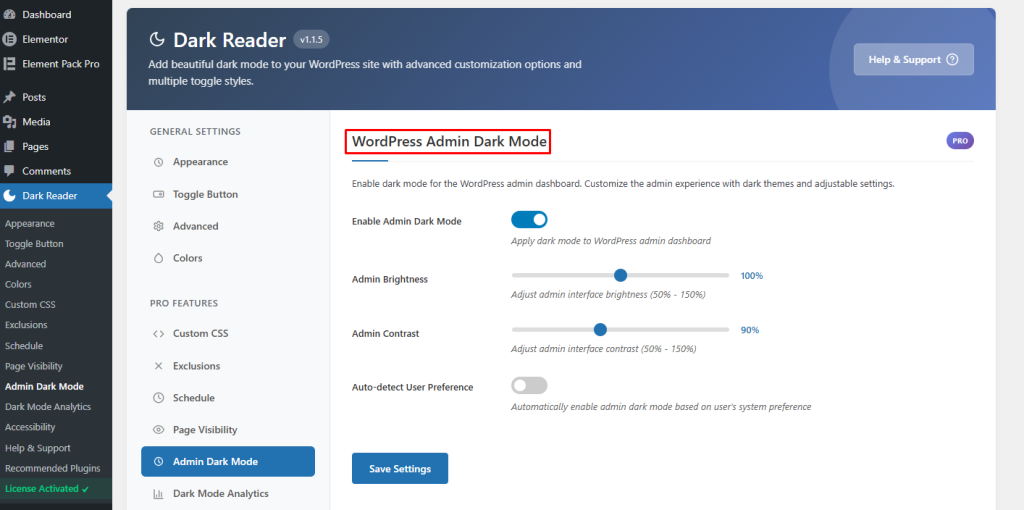1024x510 pixels.
Task: Open Admin Dark Mode submenu link
Action: tap(44, 387)
